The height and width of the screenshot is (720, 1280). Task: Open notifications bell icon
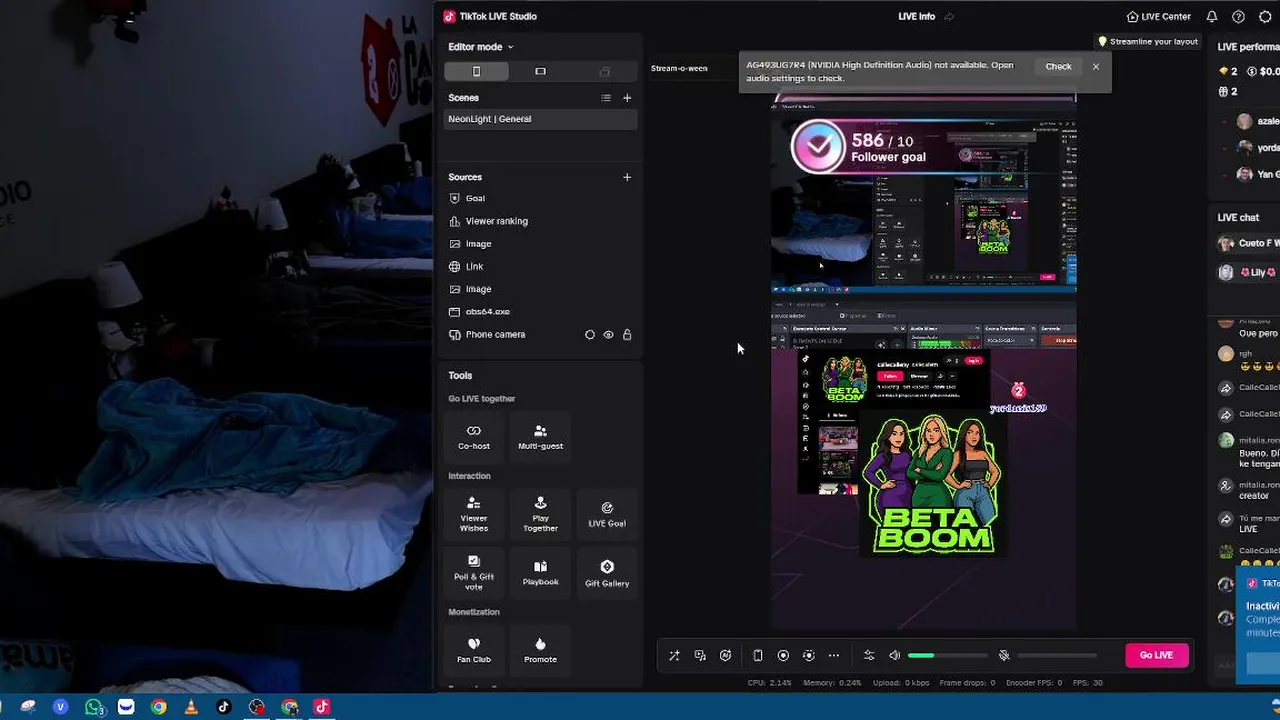pos(1212,17)
